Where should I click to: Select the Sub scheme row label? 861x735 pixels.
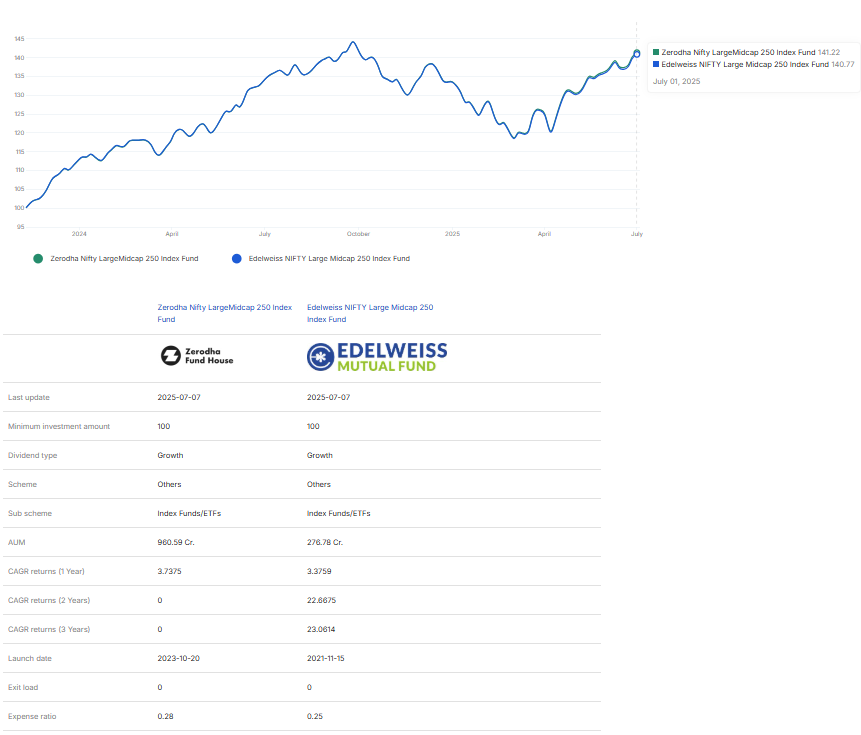30,514
